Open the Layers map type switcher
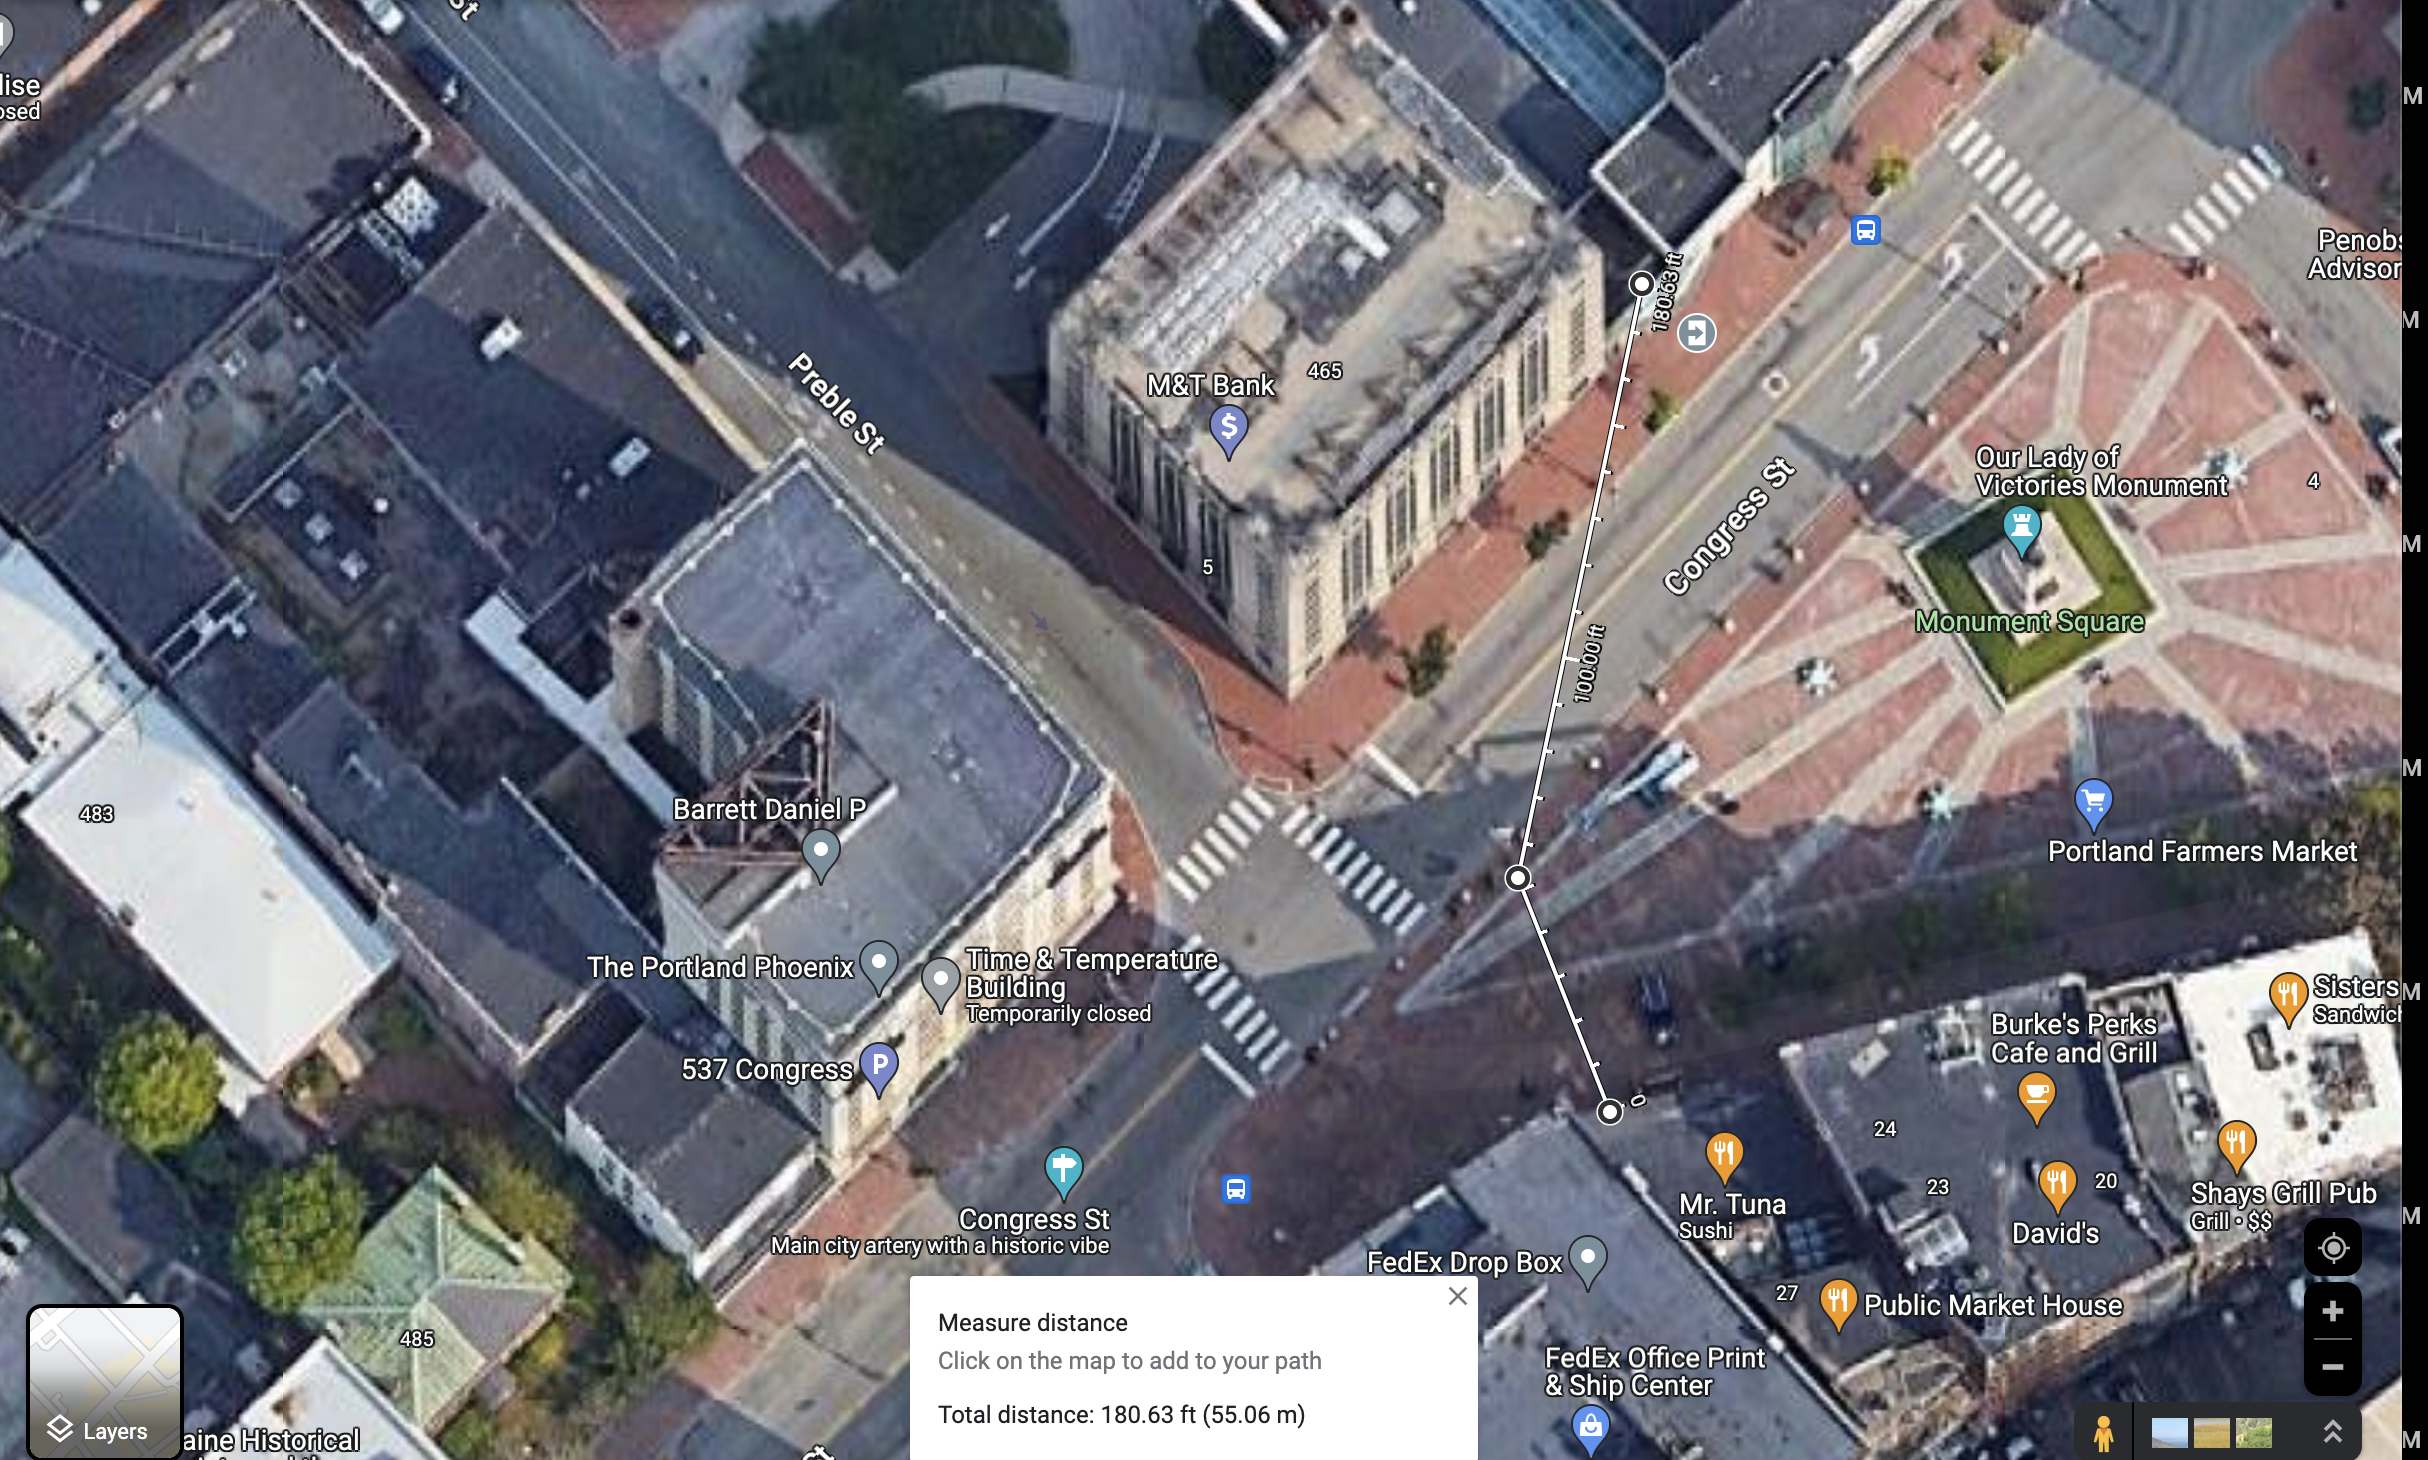This screenshot has width=2428, height=1460. 104,1382
